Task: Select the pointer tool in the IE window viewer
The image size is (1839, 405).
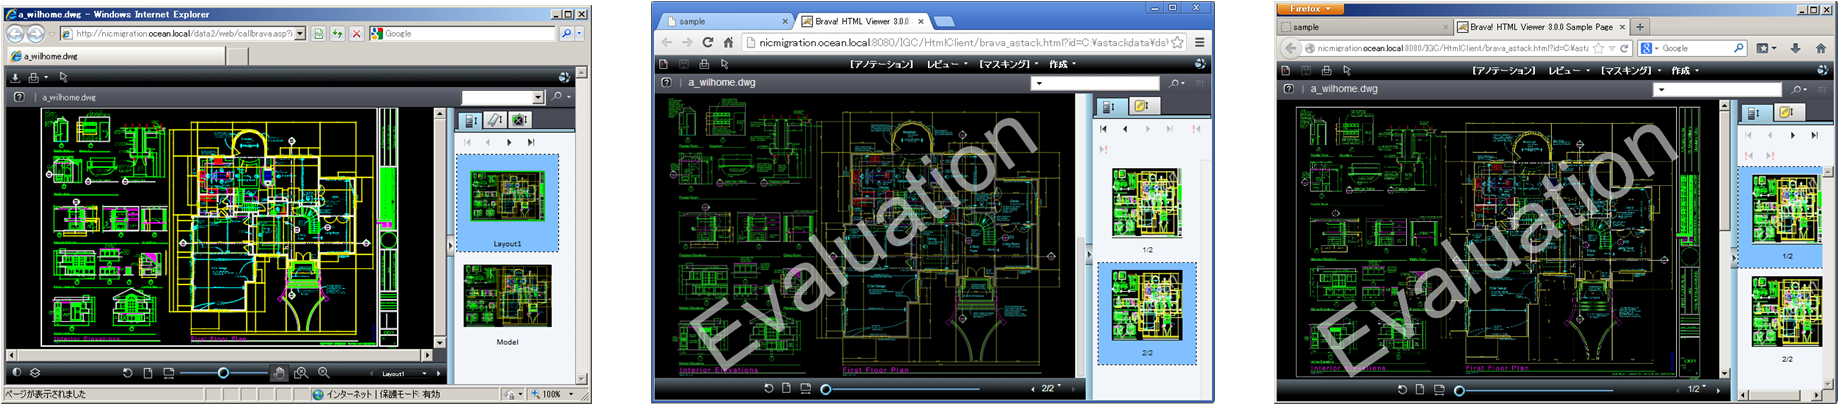Action: [63, 77]
